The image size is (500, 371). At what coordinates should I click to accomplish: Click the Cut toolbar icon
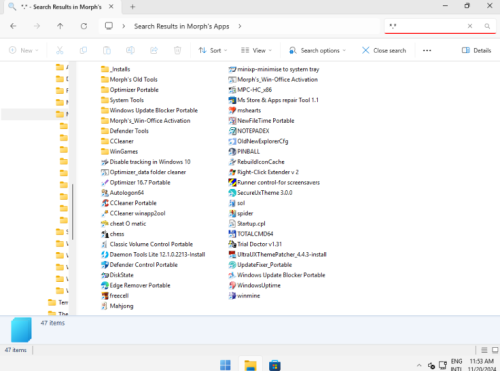(60, 50)
